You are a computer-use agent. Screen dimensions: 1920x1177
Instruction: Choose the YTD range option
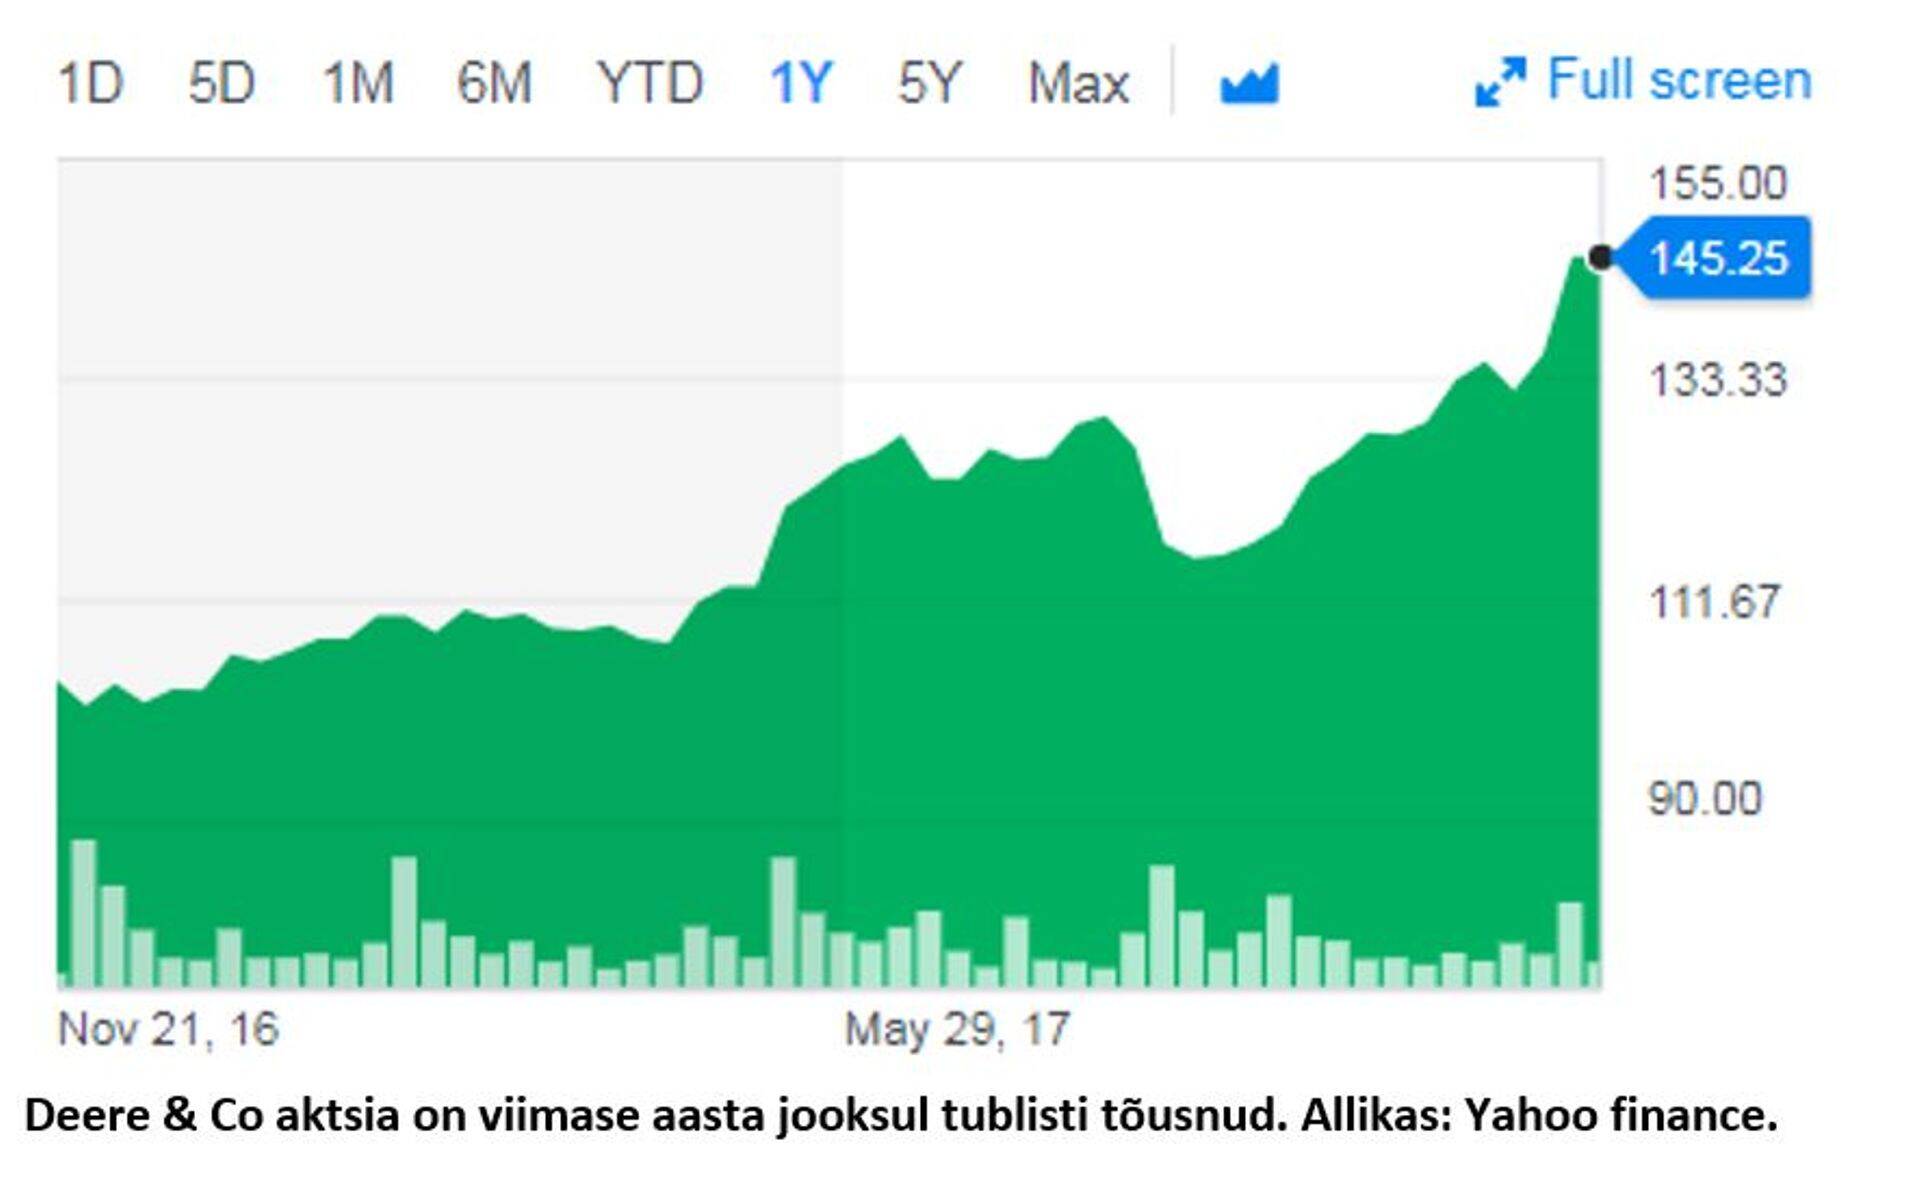tap(650, 82)
